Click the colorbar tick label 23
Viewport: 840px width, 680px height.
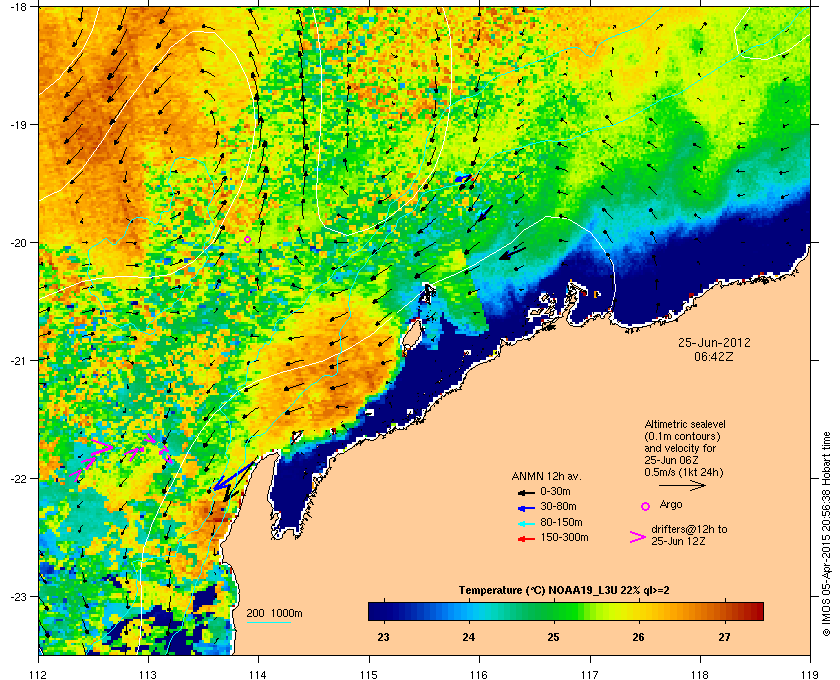pyautogui.click(x=384, y=637)
